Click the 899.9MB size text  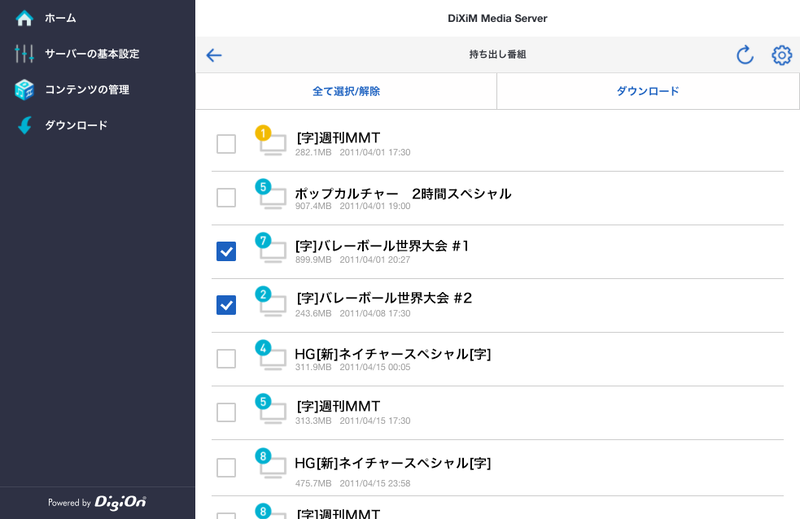313,260
